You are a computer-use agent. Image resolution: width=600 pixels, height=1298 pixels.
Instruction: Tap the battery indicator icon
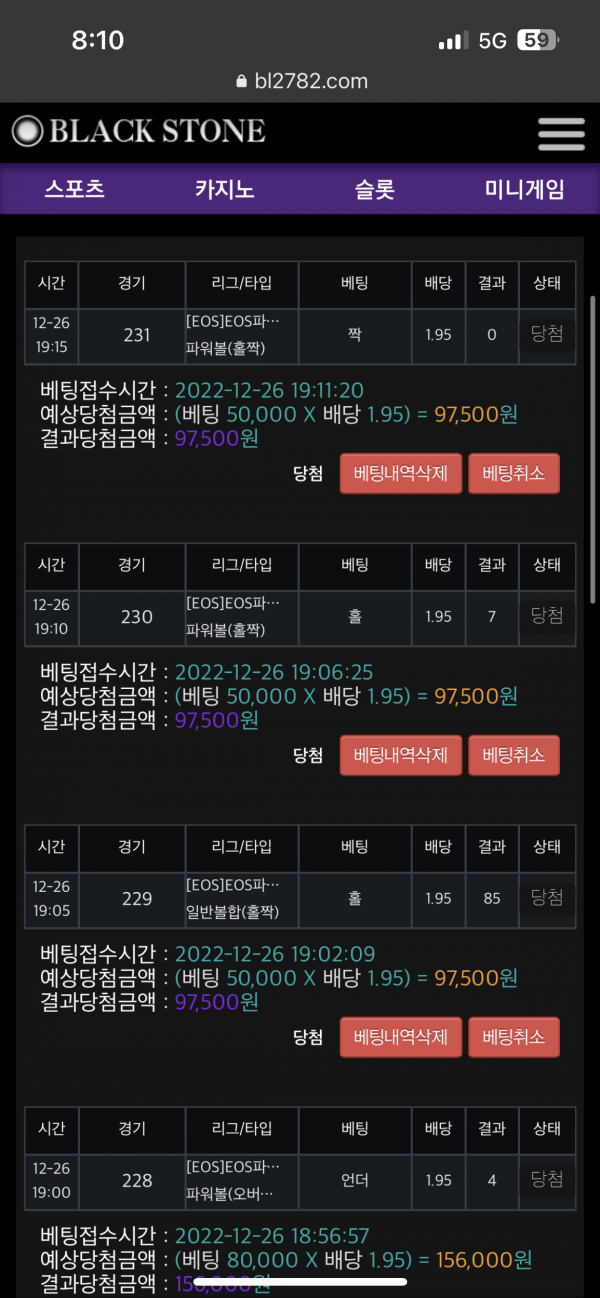[538, 41]
